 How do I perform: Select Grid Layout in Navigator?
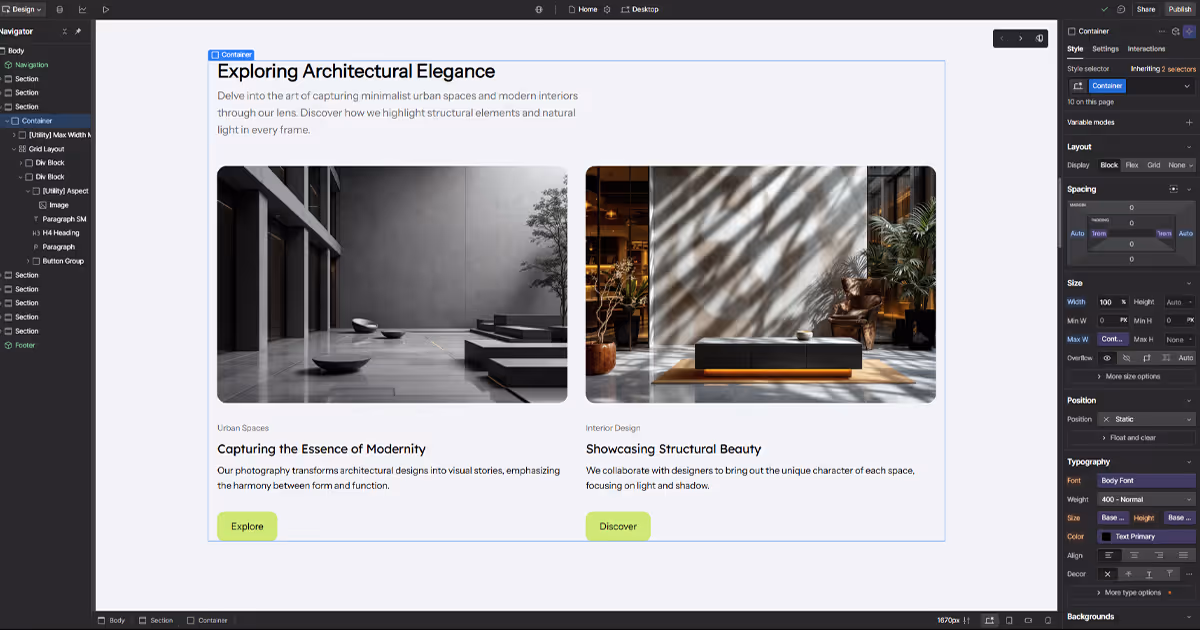(46, 149)
